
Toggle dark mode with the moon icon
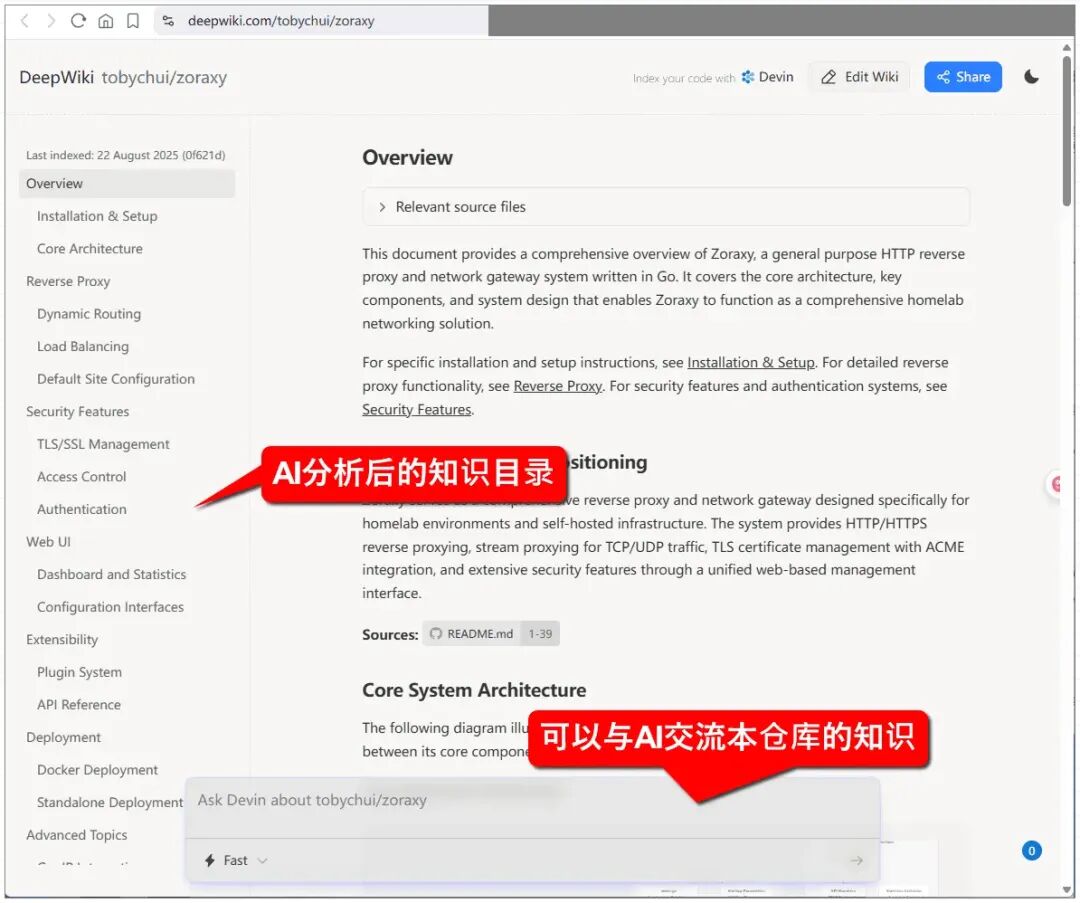coord(1031,76)
